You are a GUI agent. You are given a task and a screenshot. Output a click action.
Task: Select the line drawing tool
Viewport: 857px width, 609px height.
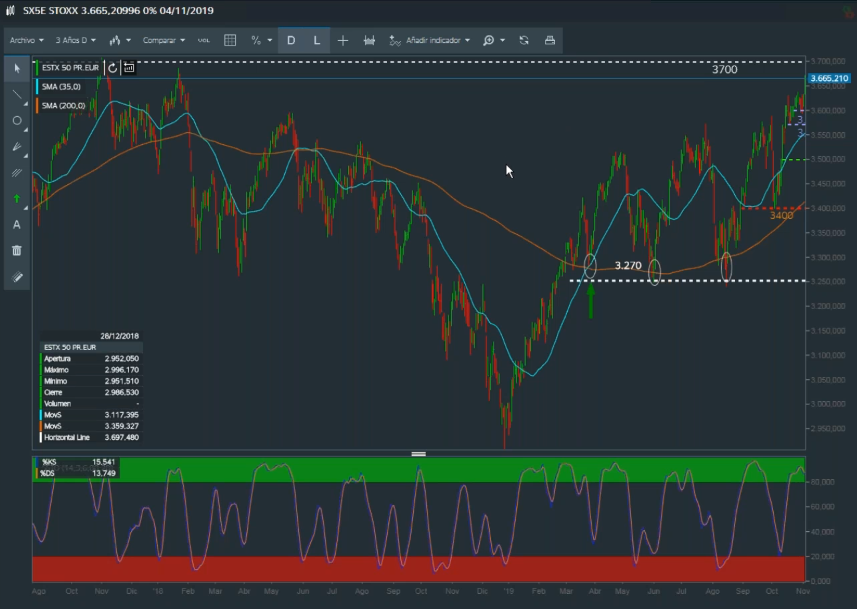pos(17,95)
